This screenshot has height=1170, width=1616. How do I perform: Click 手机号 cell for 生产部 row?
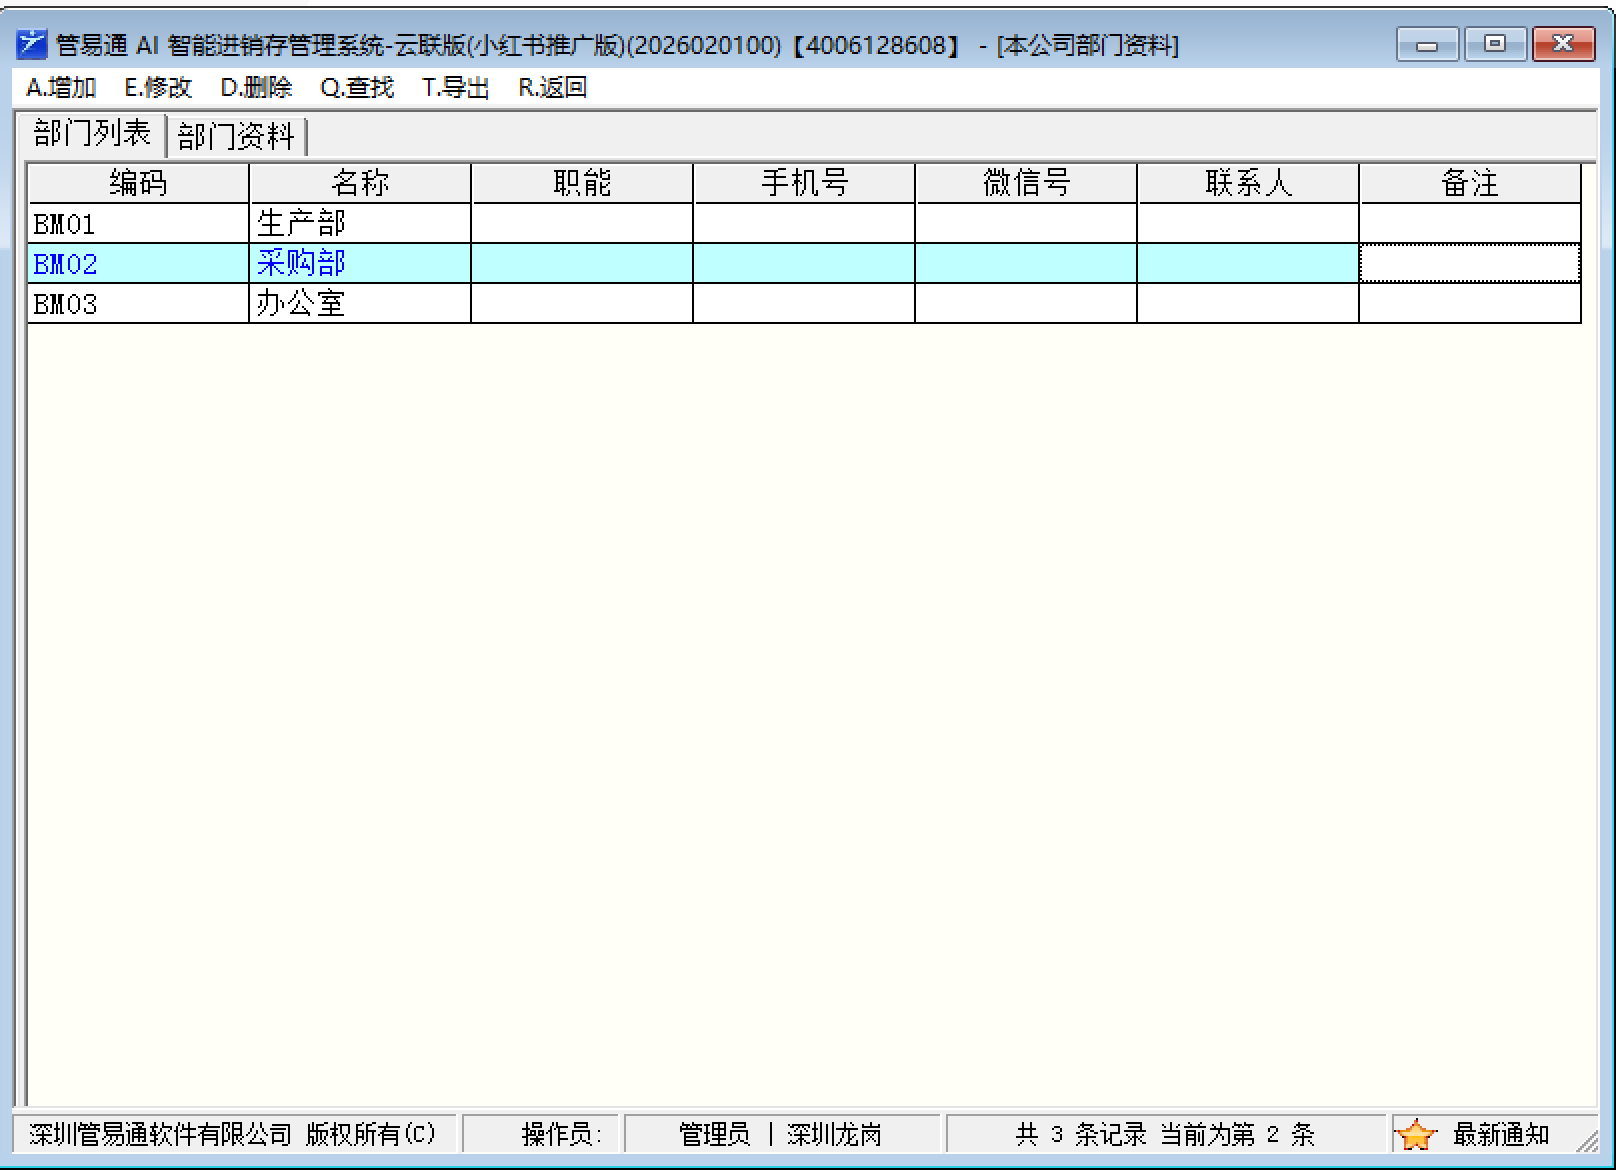point(804,223)
